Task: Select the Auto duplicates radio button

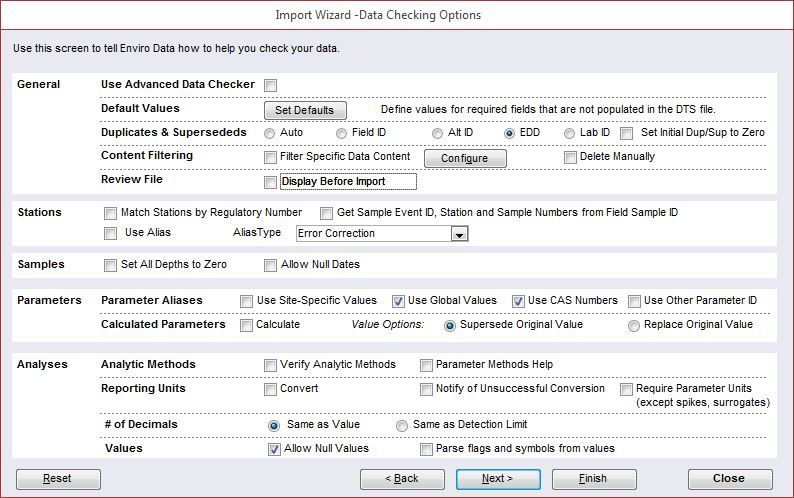Action: (x=269, y=133)
